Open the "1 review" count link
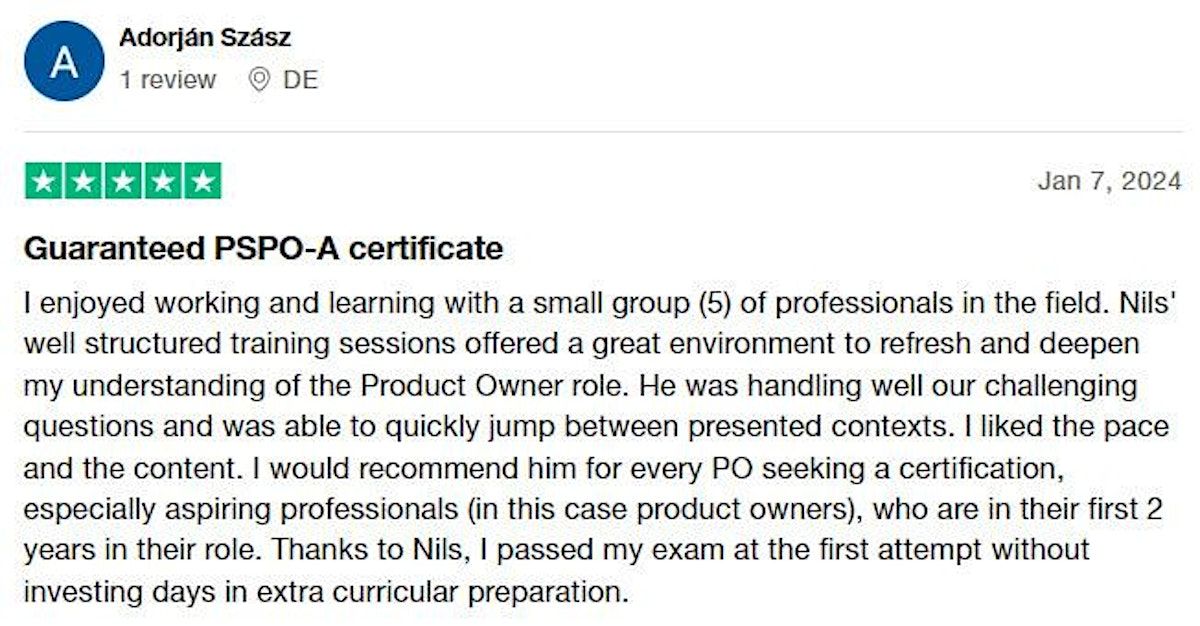Viewport: 1200px width, 626px height. (167, 80)
